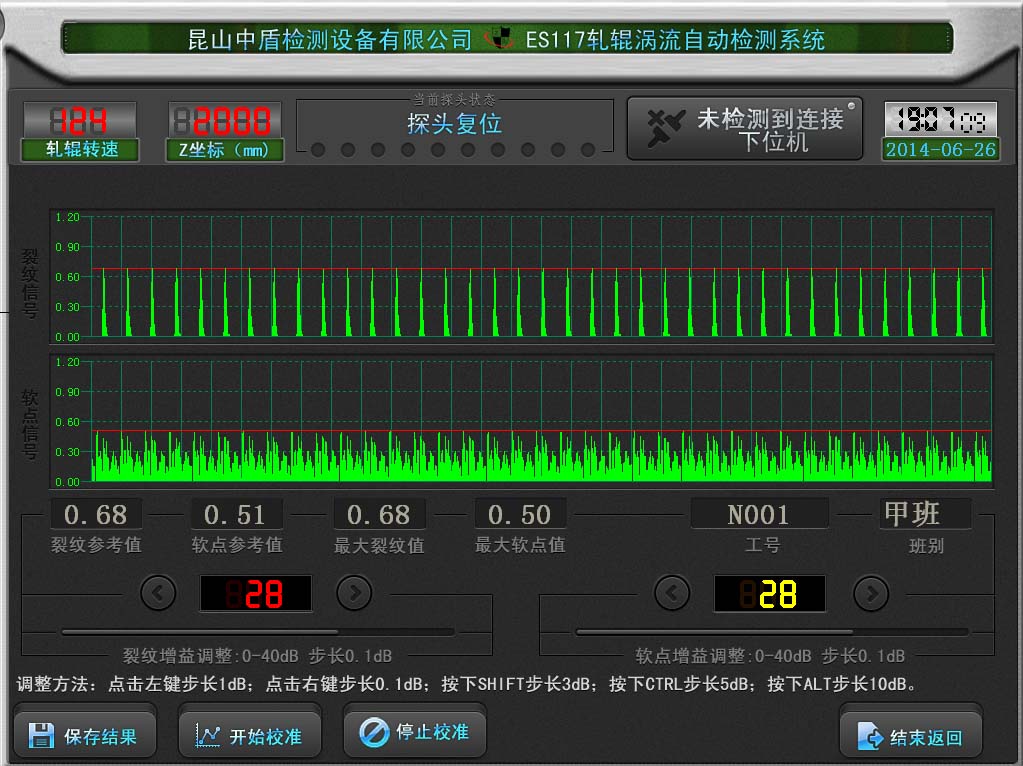Click the 昆山中盾检测设备有限公司 company name
The height and width of the screenshot is (766, 1023).
point(330,39)
